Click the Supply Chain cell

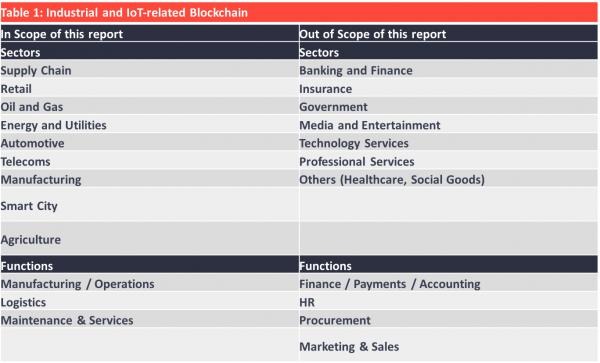[x=149, y=70]
